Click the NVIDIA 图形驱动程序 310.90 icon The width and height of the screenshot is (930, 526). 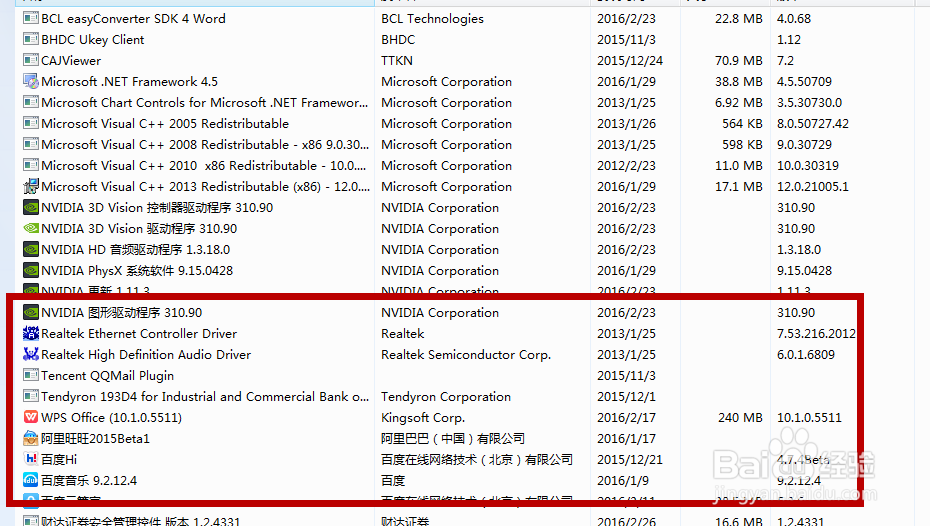click(x=30, y=313)
